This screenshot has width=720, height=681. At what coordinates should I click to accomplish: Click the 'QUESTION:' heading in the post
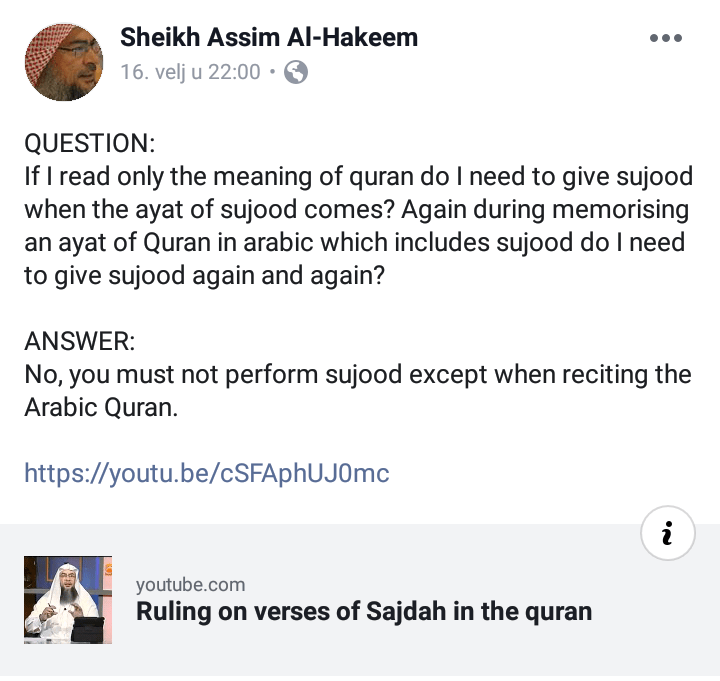click(x=90, y=142)
